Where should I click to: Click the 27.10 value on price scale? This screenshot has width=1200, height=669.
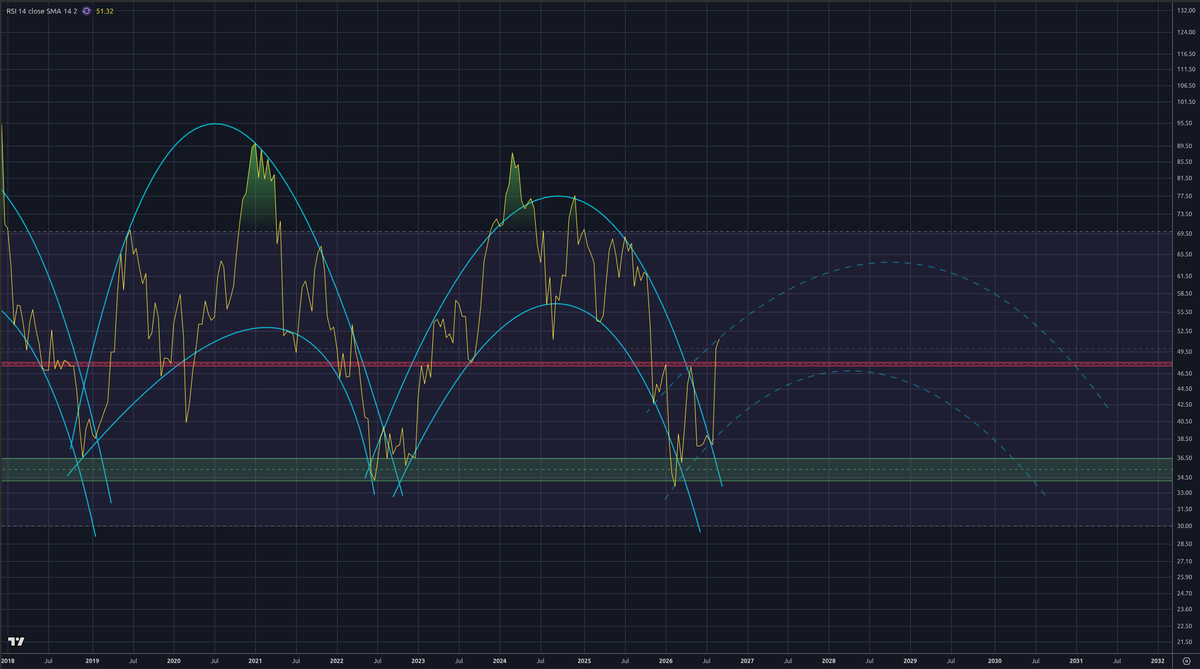coord(1186,561)
